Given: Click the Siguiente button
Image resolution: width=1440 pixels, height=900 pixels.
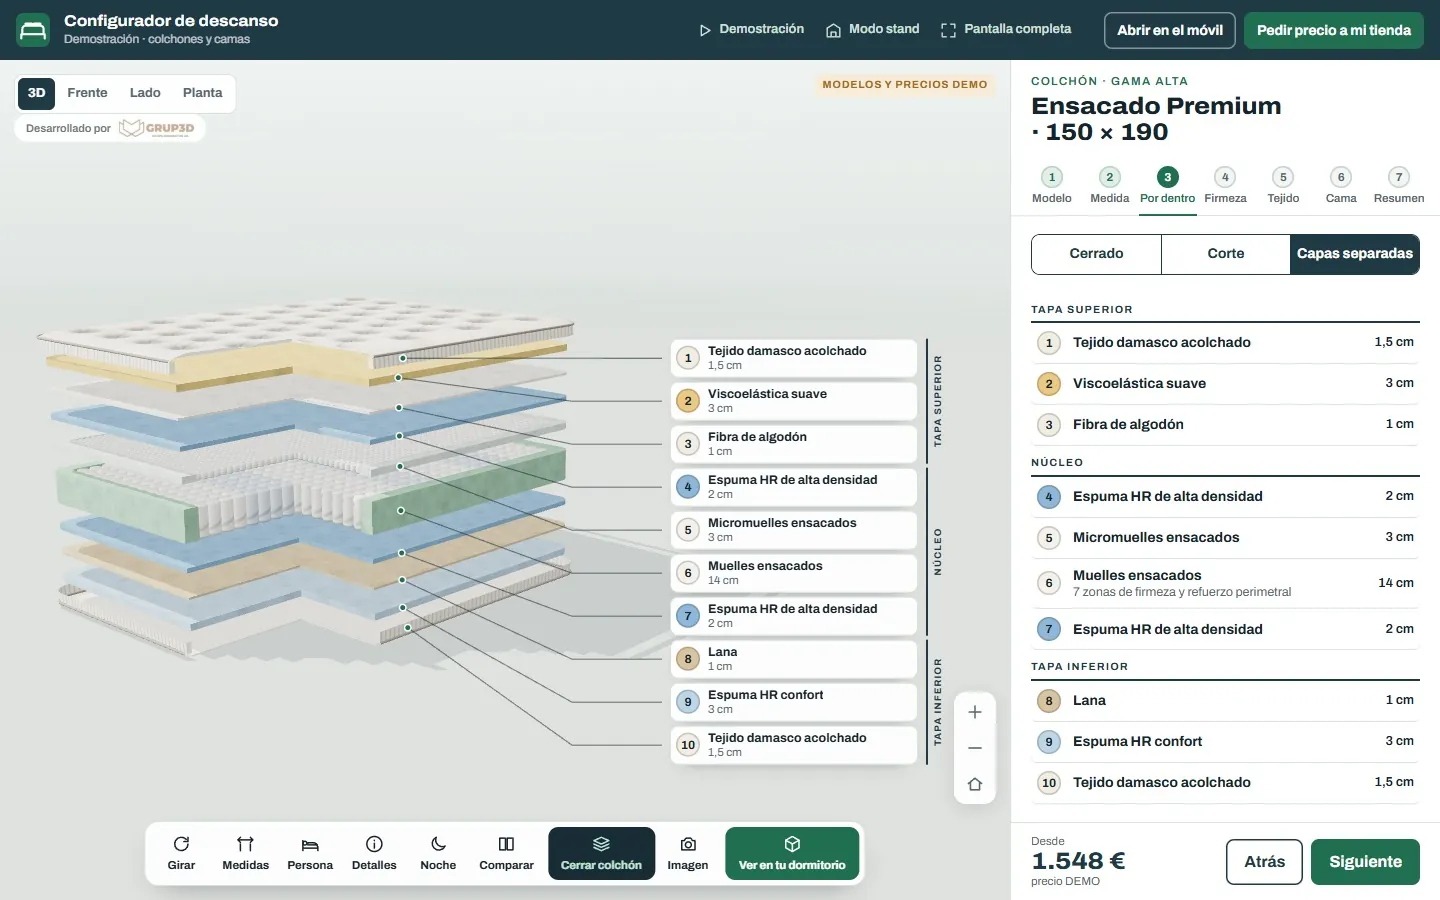Looking at the screenshot, I should coord(1365,862).
